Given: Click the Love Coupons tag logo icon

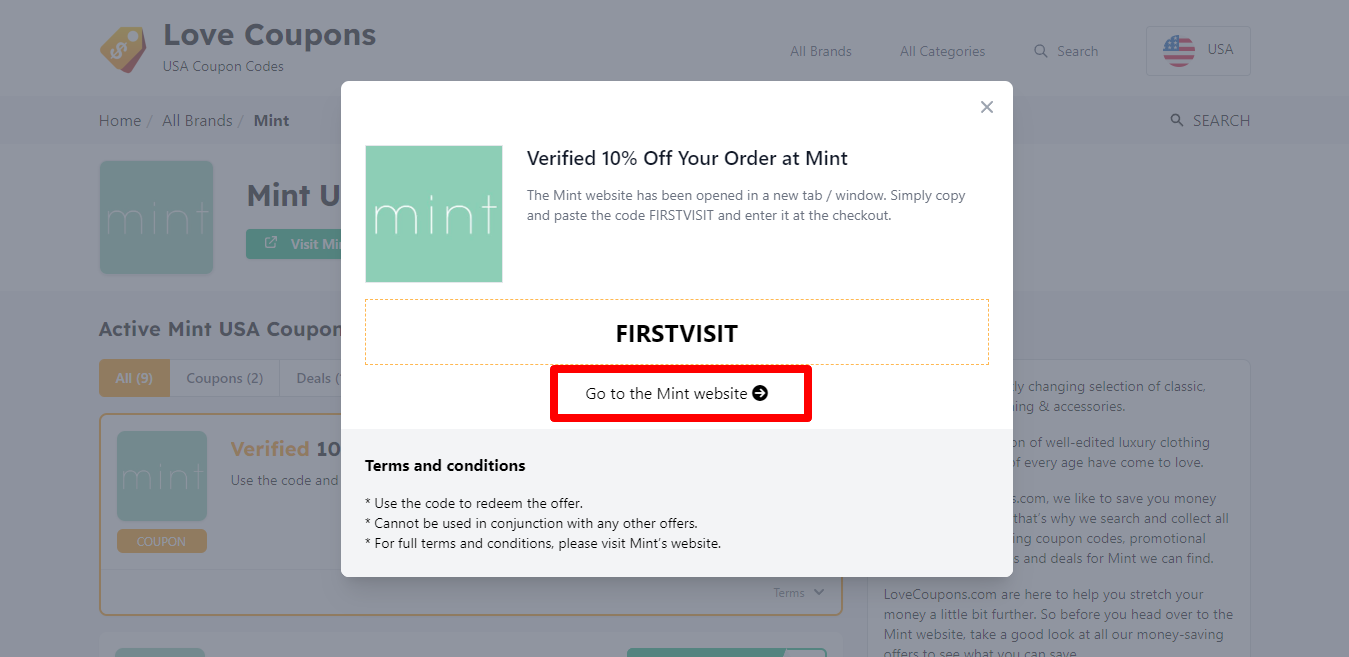Looking at the screenshot, I should pos(123,49).
